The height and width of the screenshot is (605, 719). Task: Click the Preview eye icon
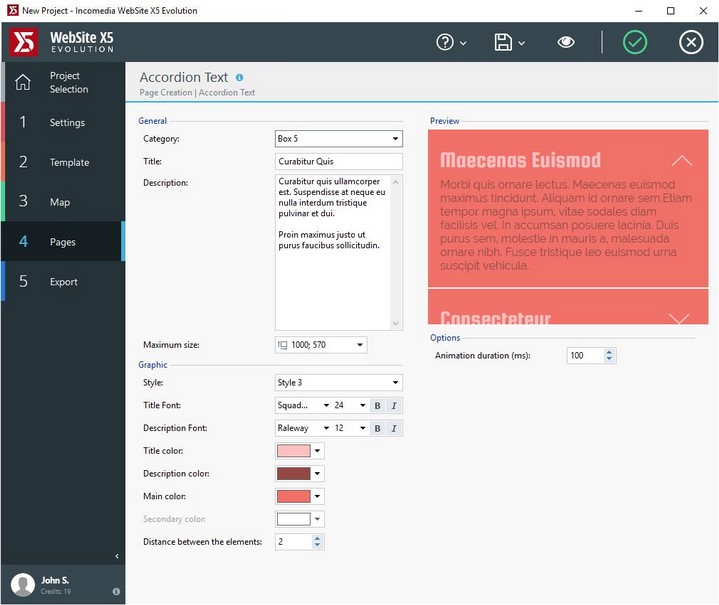click(x=566, y=42)
